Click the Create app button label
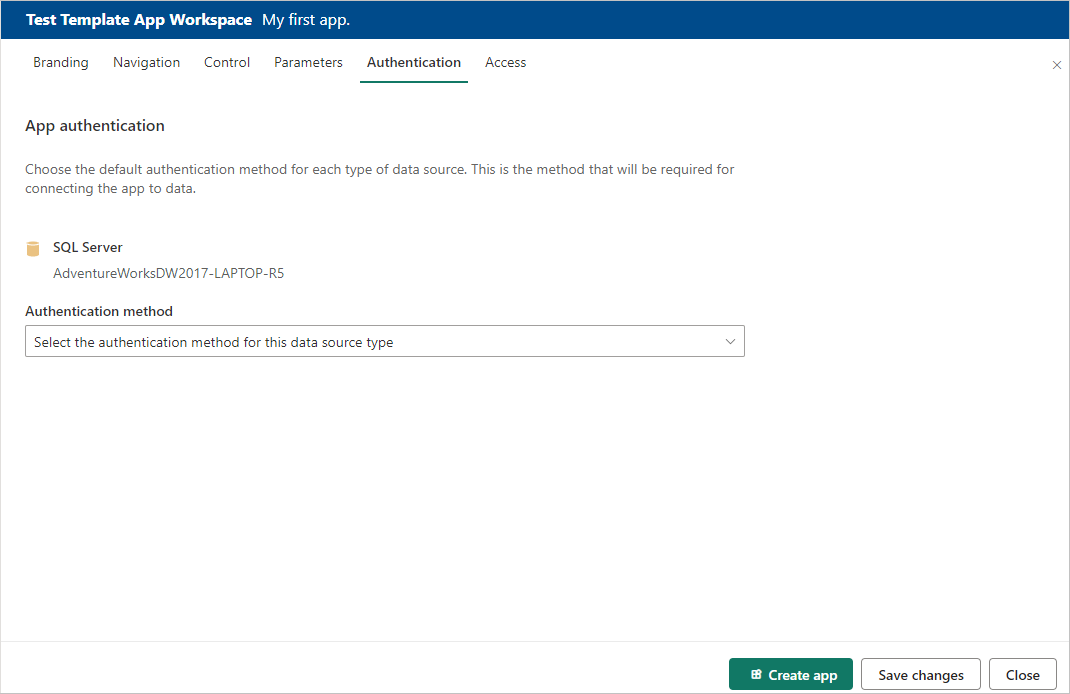This screenshot has width=1070, height=694. [802, 675]
